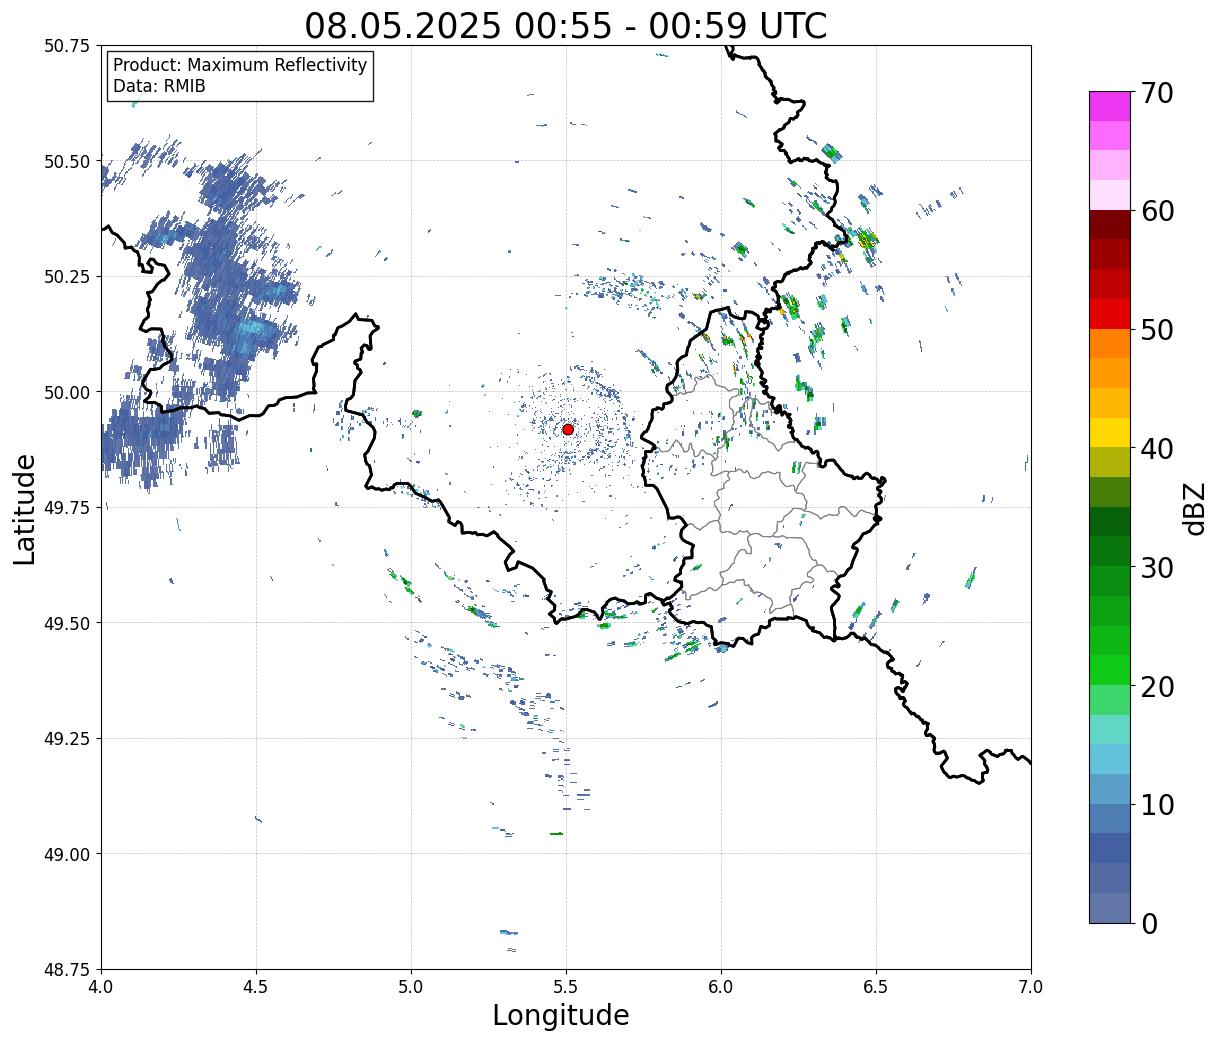Click the colorbar tick label 60

1156,211
